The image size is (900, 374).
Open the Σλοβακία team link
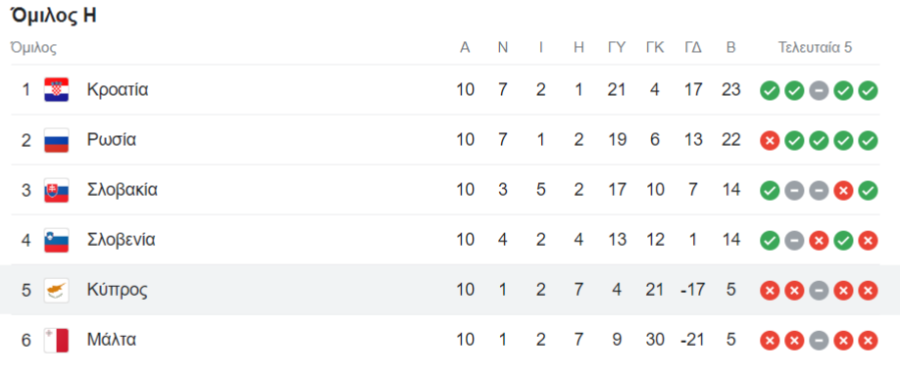click(x=122, y=190)
